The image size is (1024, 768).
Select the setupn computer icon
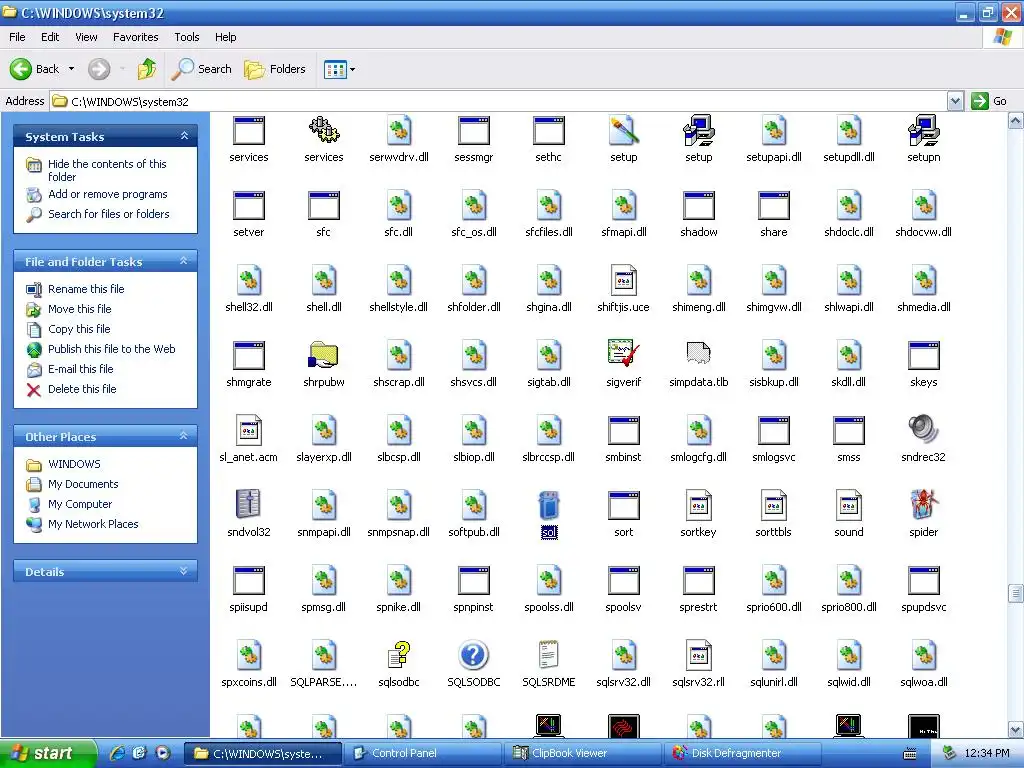(x=923, y=131)
